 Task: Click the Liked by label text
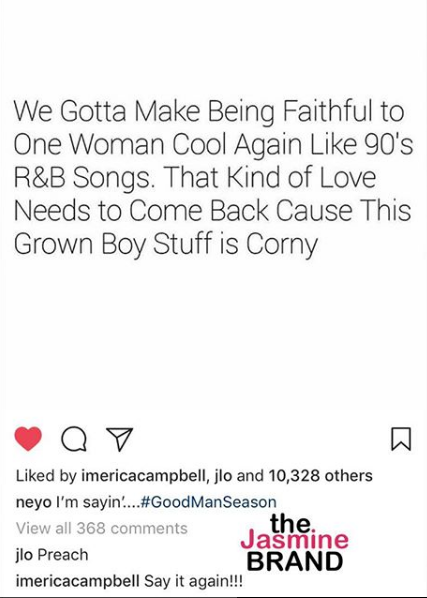point(47,476)
